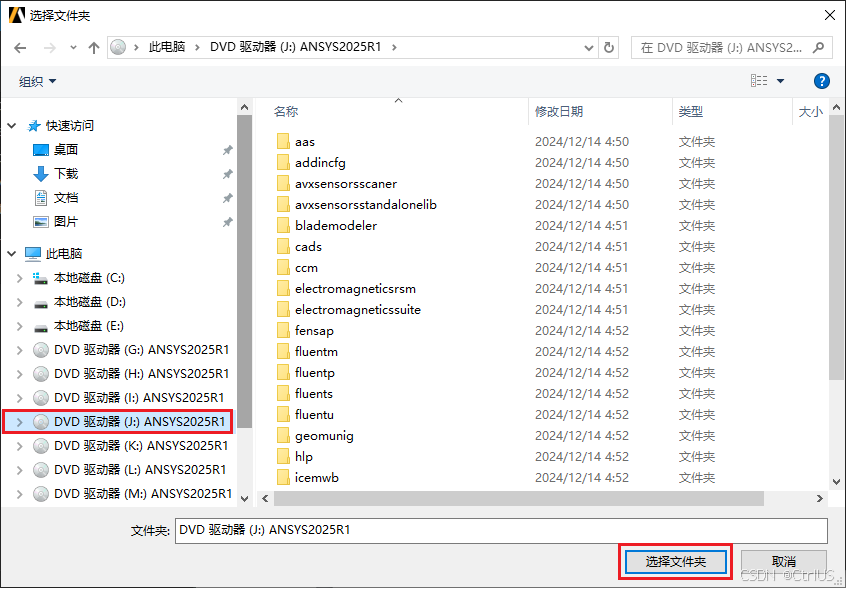Select 文档 in quick access
The width and height of the screenshot is (848, 591).
65,198
